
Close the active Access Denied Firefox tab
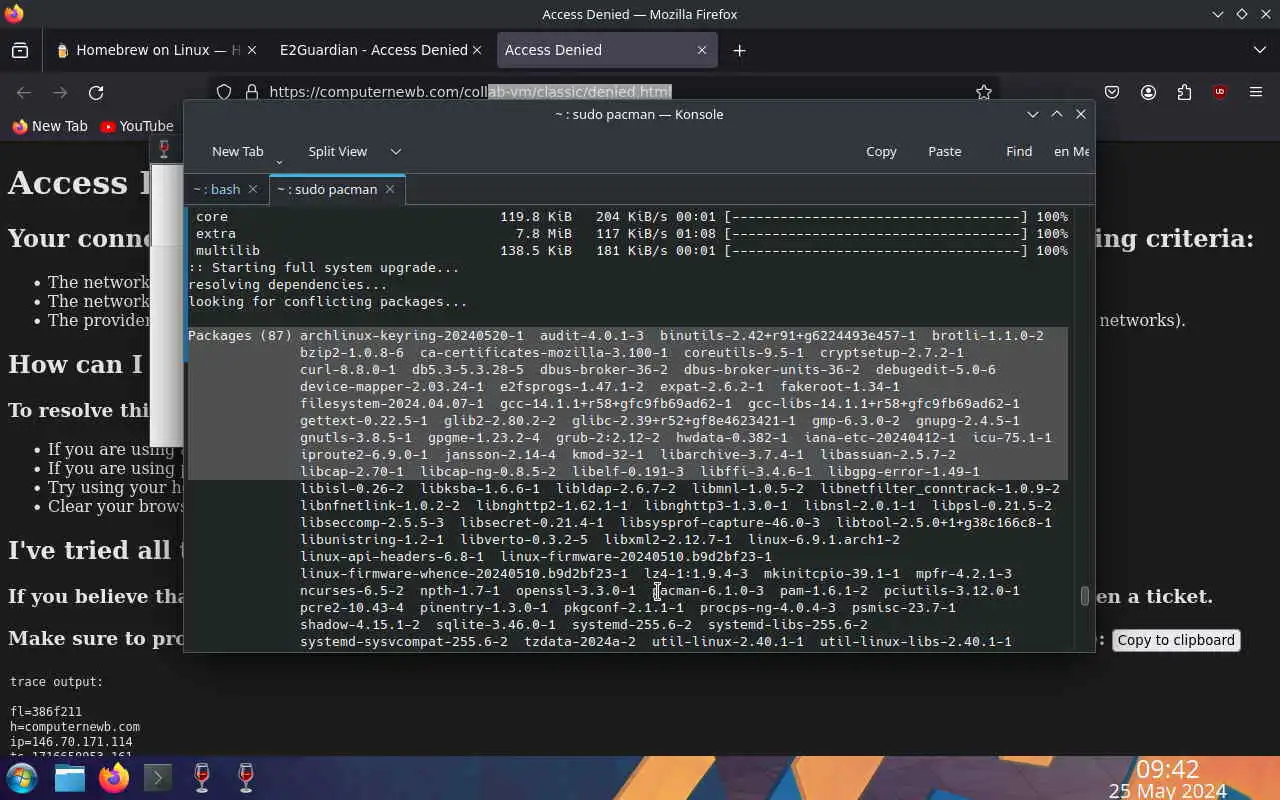702,50
